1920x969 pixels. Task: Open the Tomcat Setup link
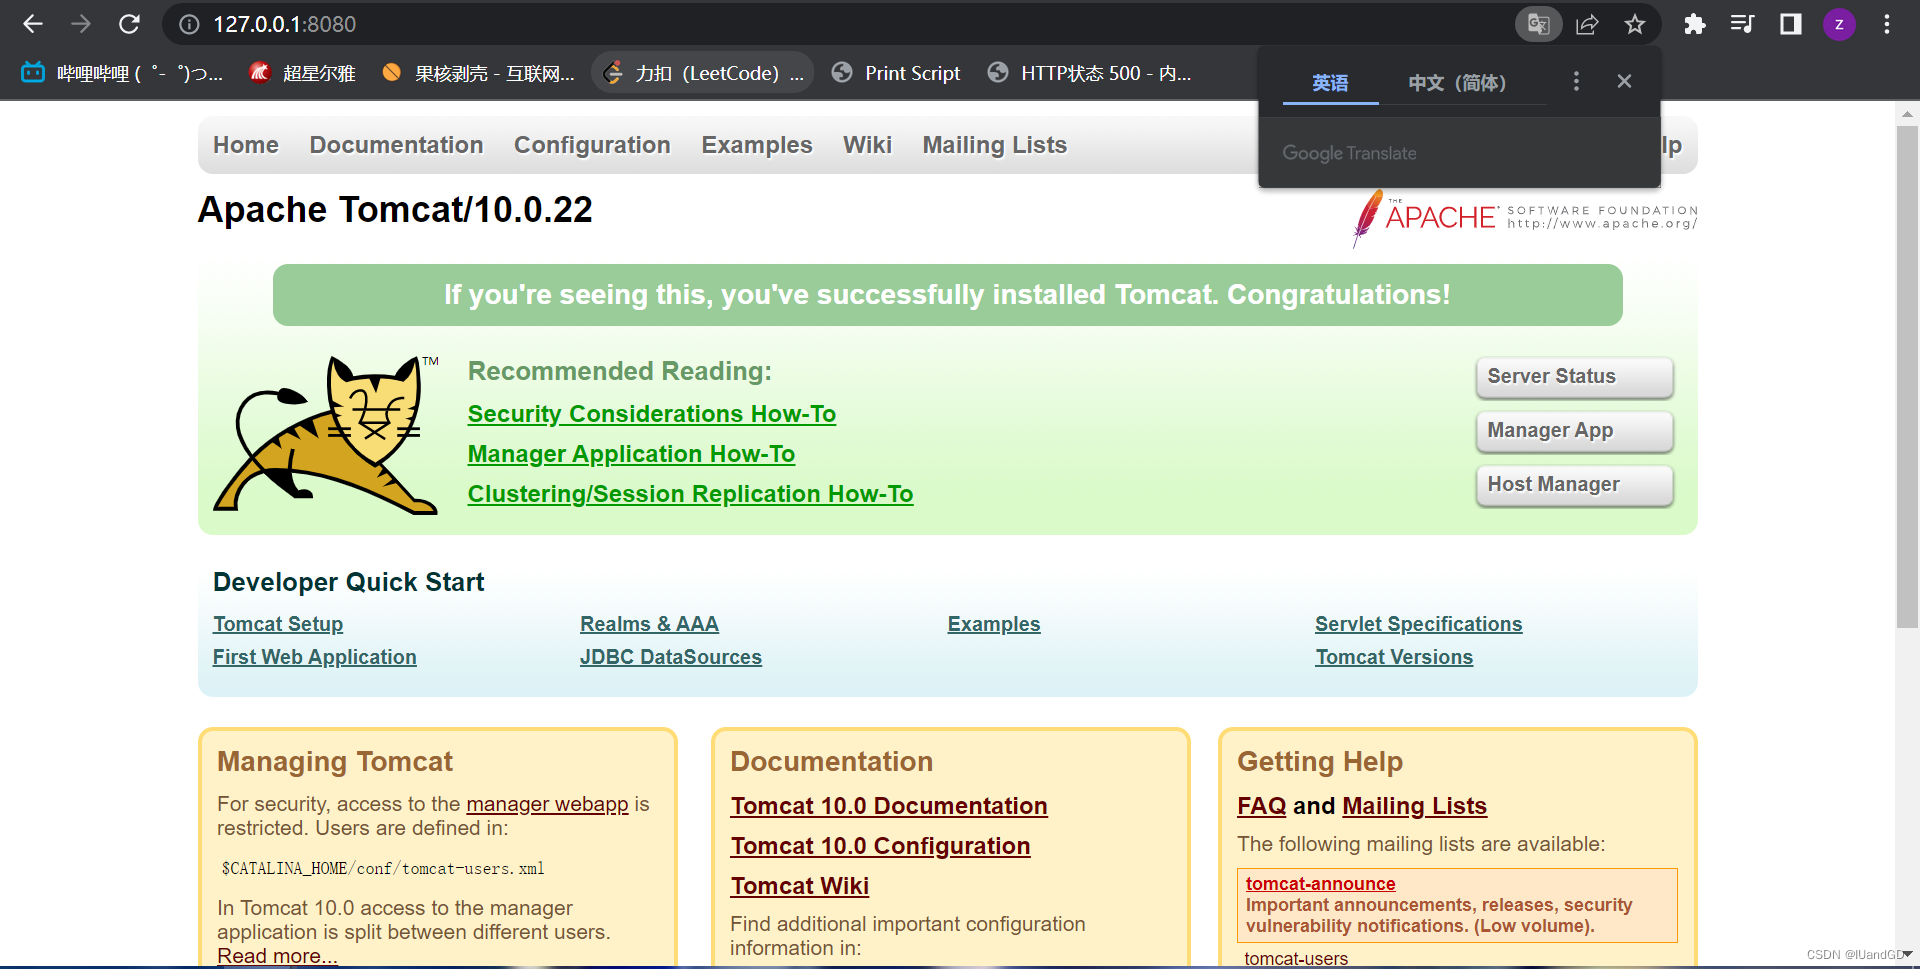tap(278, 624)
